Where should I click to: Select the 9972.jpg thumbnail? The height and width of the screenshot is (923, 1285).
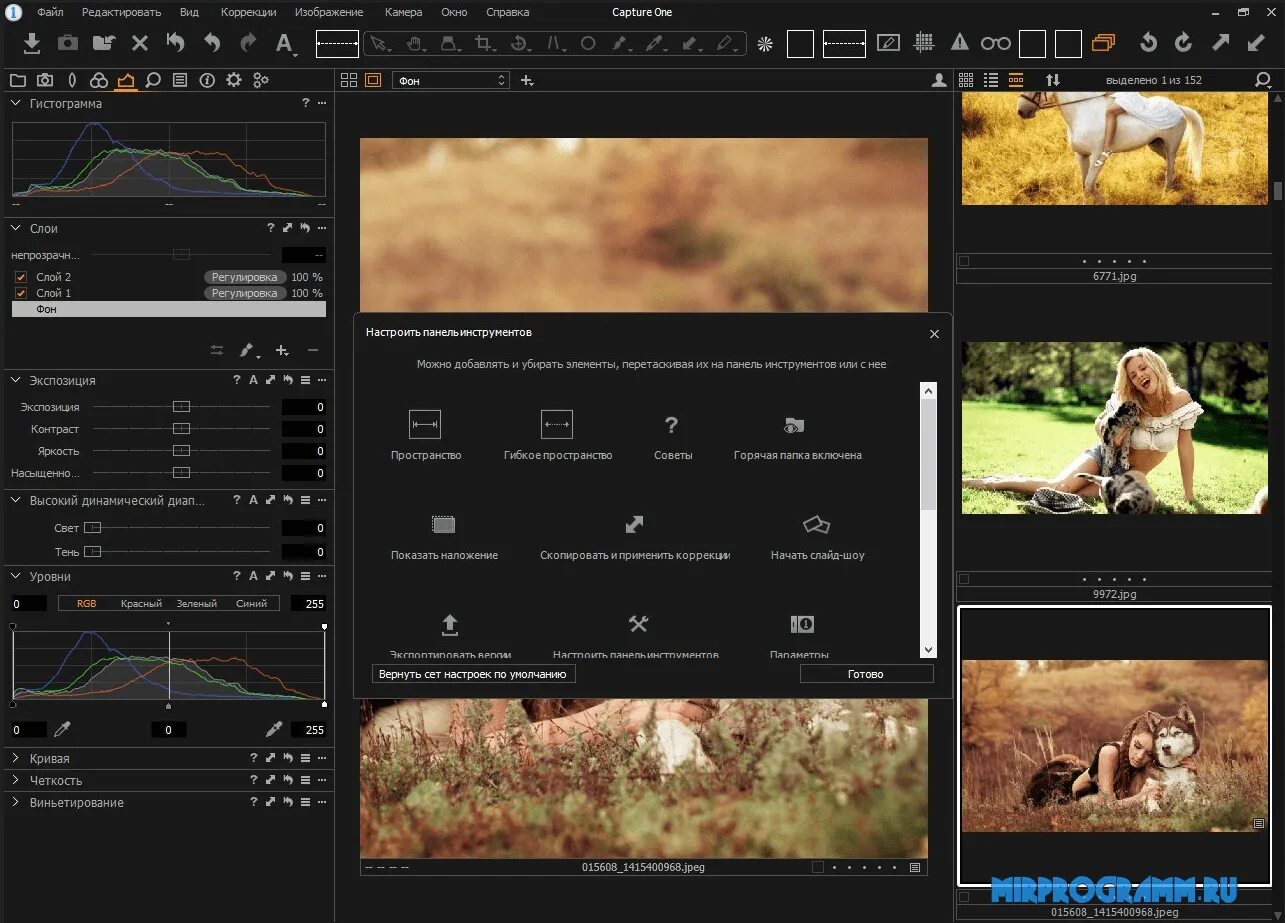[1114, 429]
